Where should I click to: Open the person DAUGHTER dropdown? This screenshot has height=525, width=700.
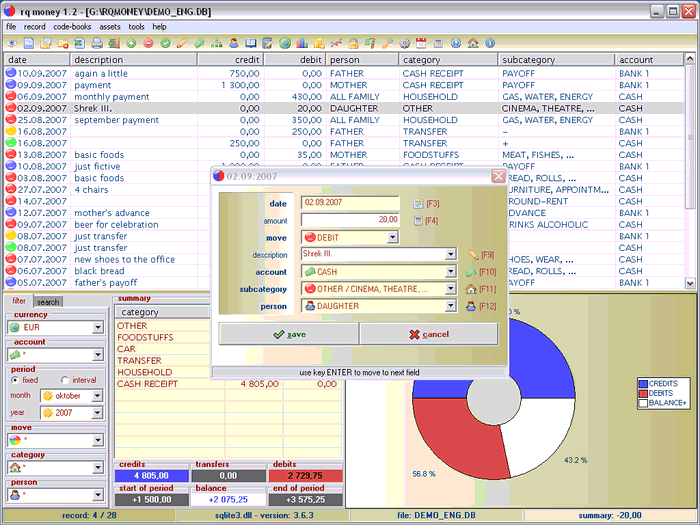pos(450,306)
